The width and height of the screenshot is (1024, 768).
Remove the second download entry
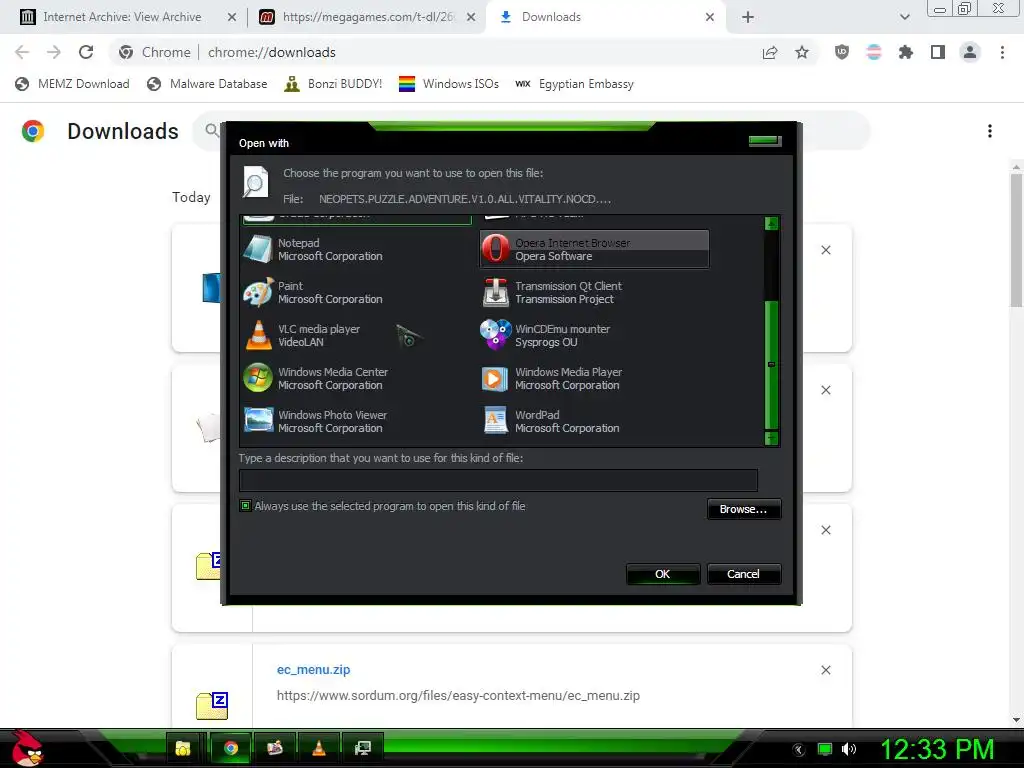pos(826,390)
